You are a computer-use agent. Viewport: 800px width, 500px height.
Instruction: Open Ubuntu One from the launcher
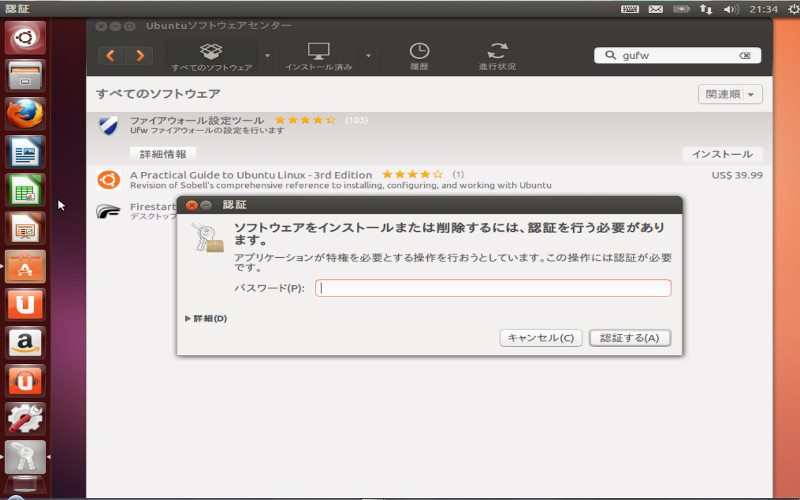25,305
